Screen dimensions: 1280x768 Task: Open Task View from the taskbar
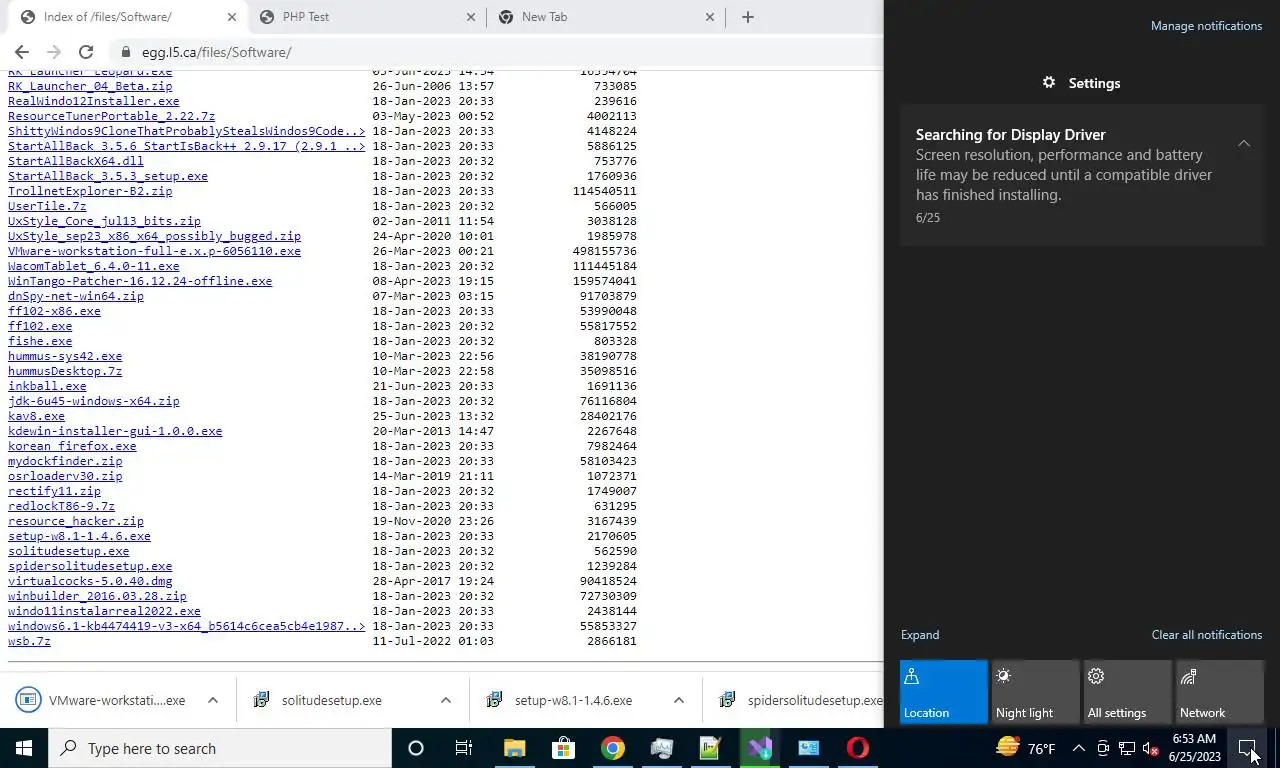tap(464, 748)
